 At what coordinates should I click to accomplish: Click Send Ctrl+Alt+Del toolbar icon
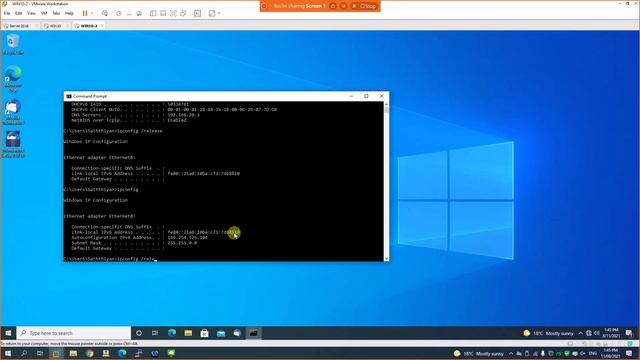click(x=105, y=13)
